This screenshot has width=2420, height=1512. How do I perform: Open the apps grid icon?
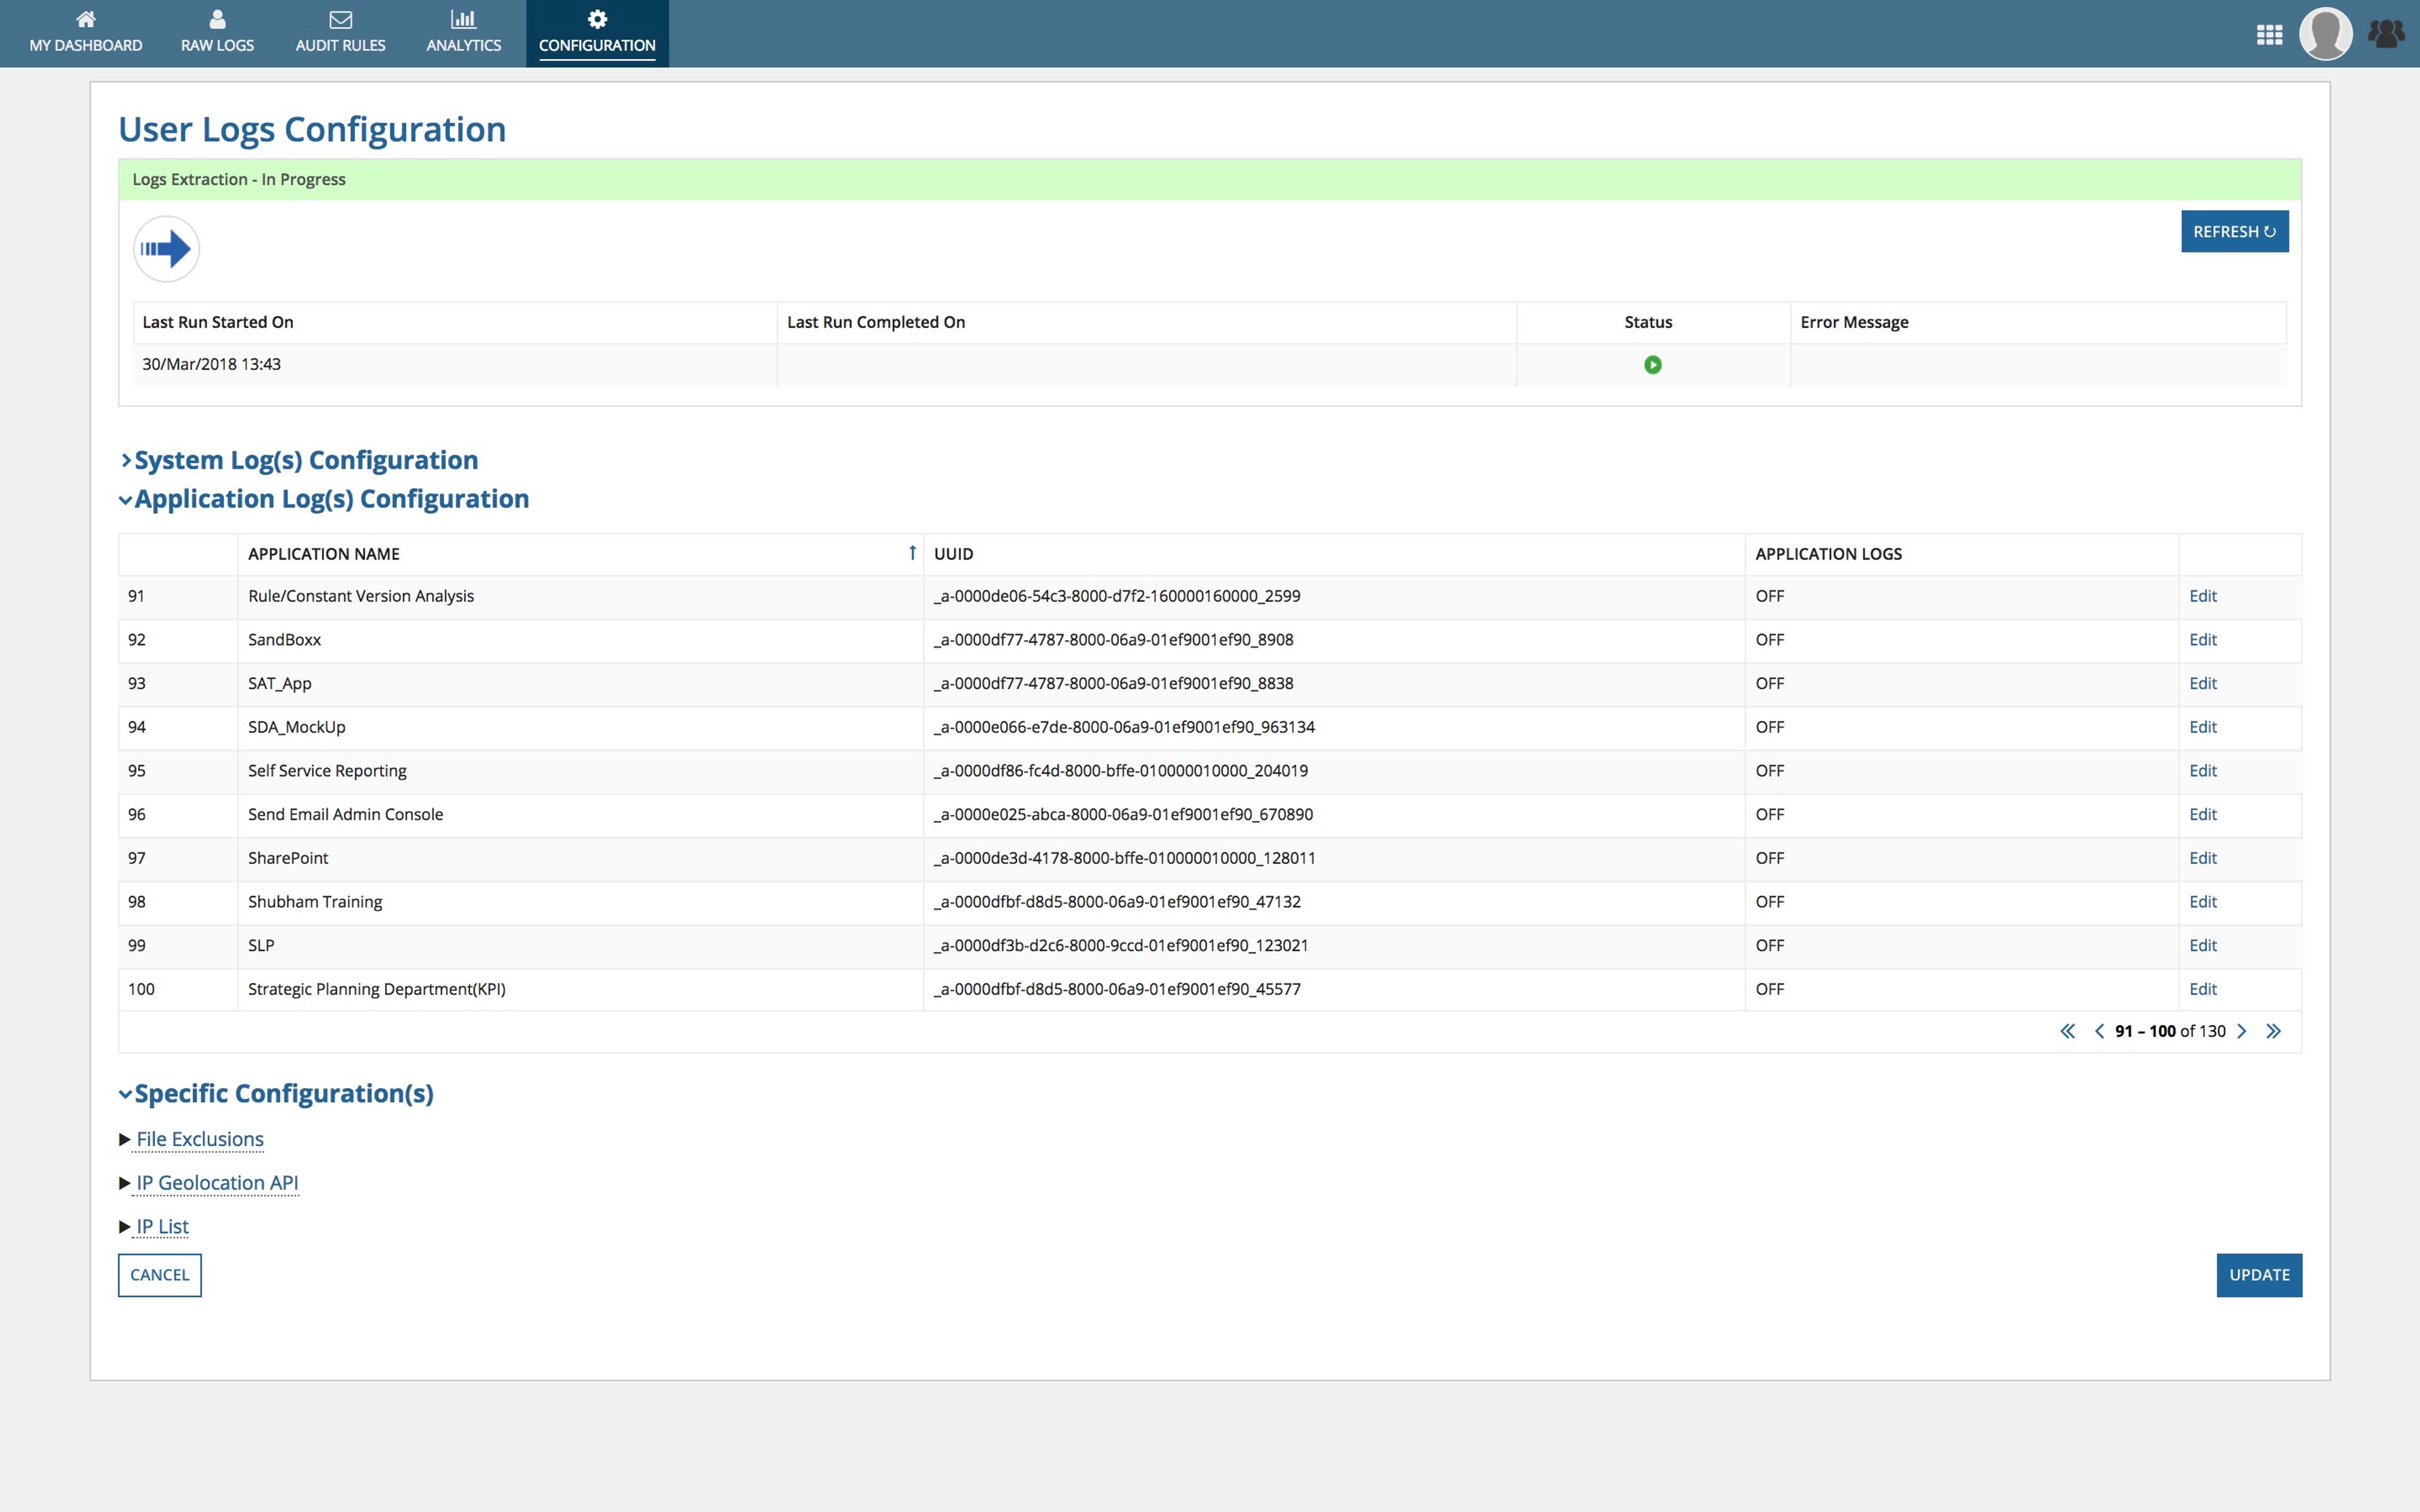click(x=2269, y=35)
